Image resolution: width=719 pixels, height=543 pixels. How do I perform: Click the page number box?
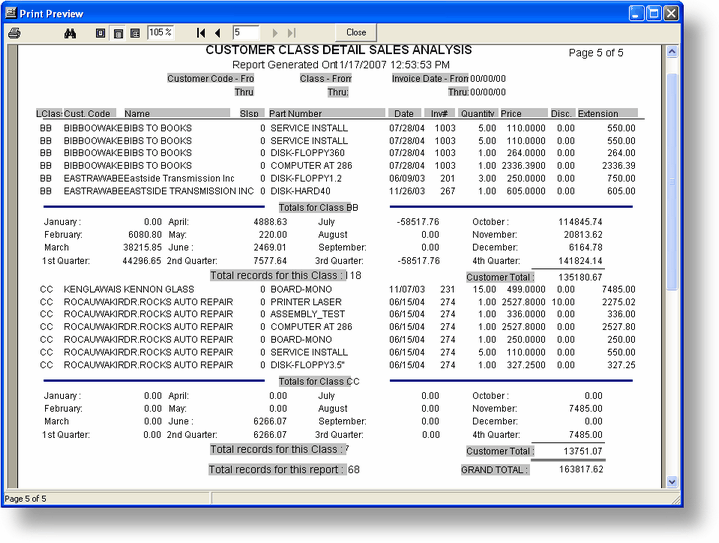coord(245,33)
